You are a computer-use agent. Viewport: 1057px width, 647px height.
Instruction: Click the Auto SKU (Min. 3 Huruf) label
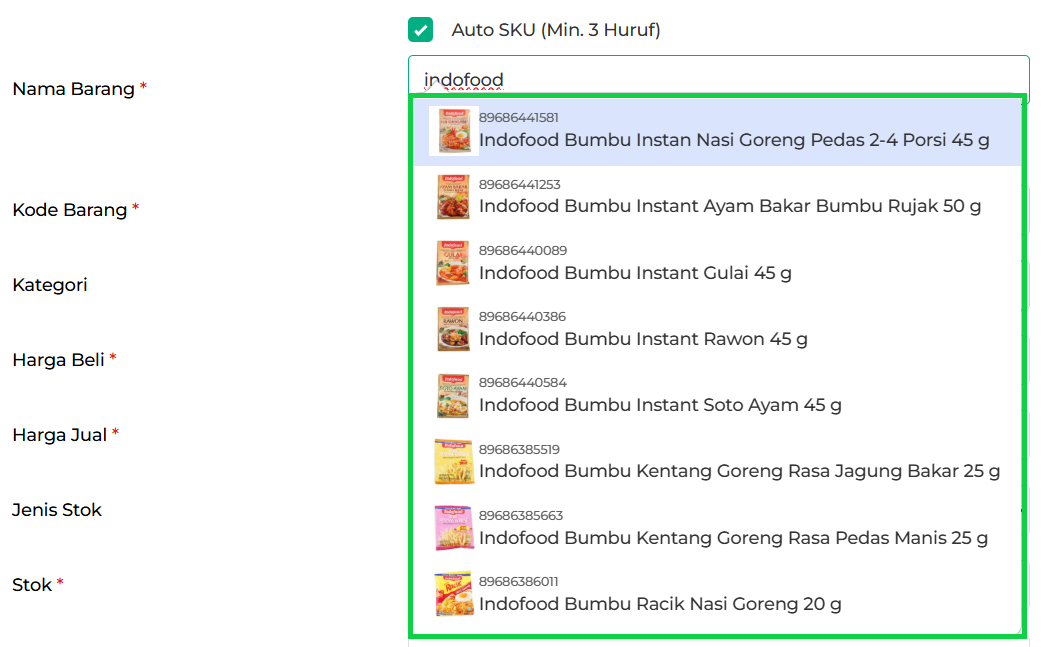click(556, 30)
